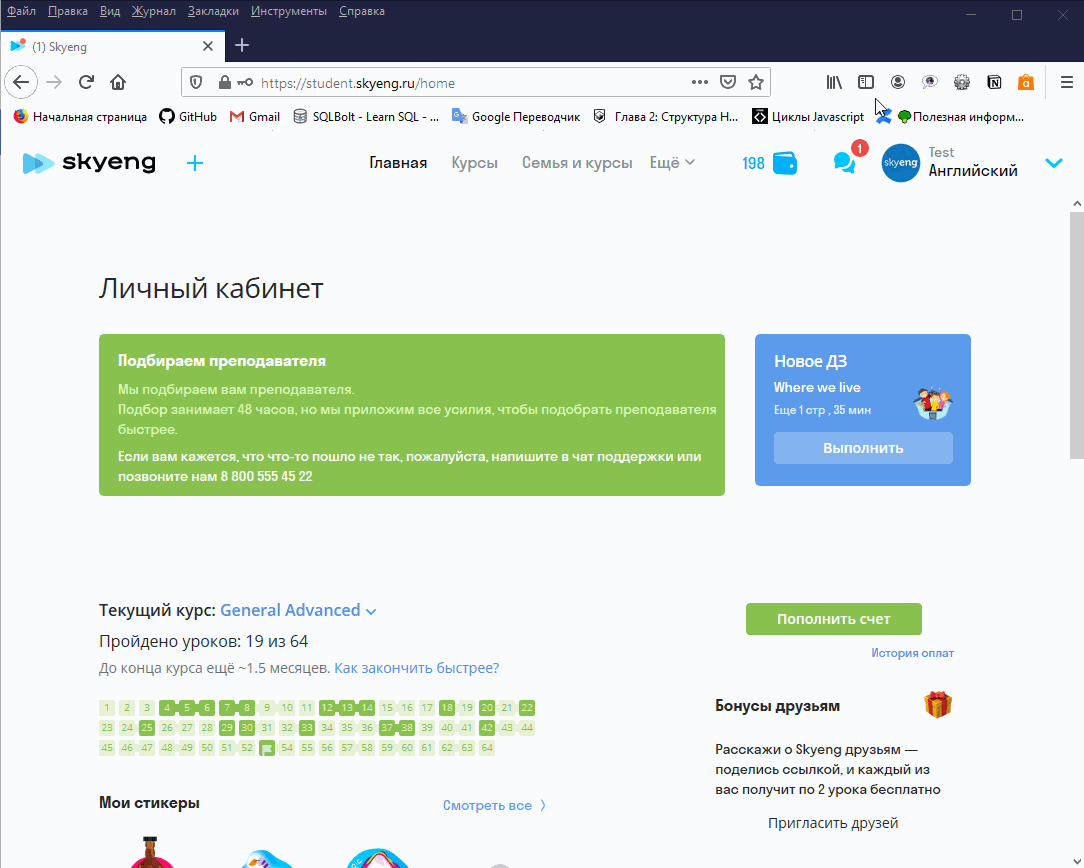Open the Закладки menu
This screenshot has width=1084, height=868.
213,11
